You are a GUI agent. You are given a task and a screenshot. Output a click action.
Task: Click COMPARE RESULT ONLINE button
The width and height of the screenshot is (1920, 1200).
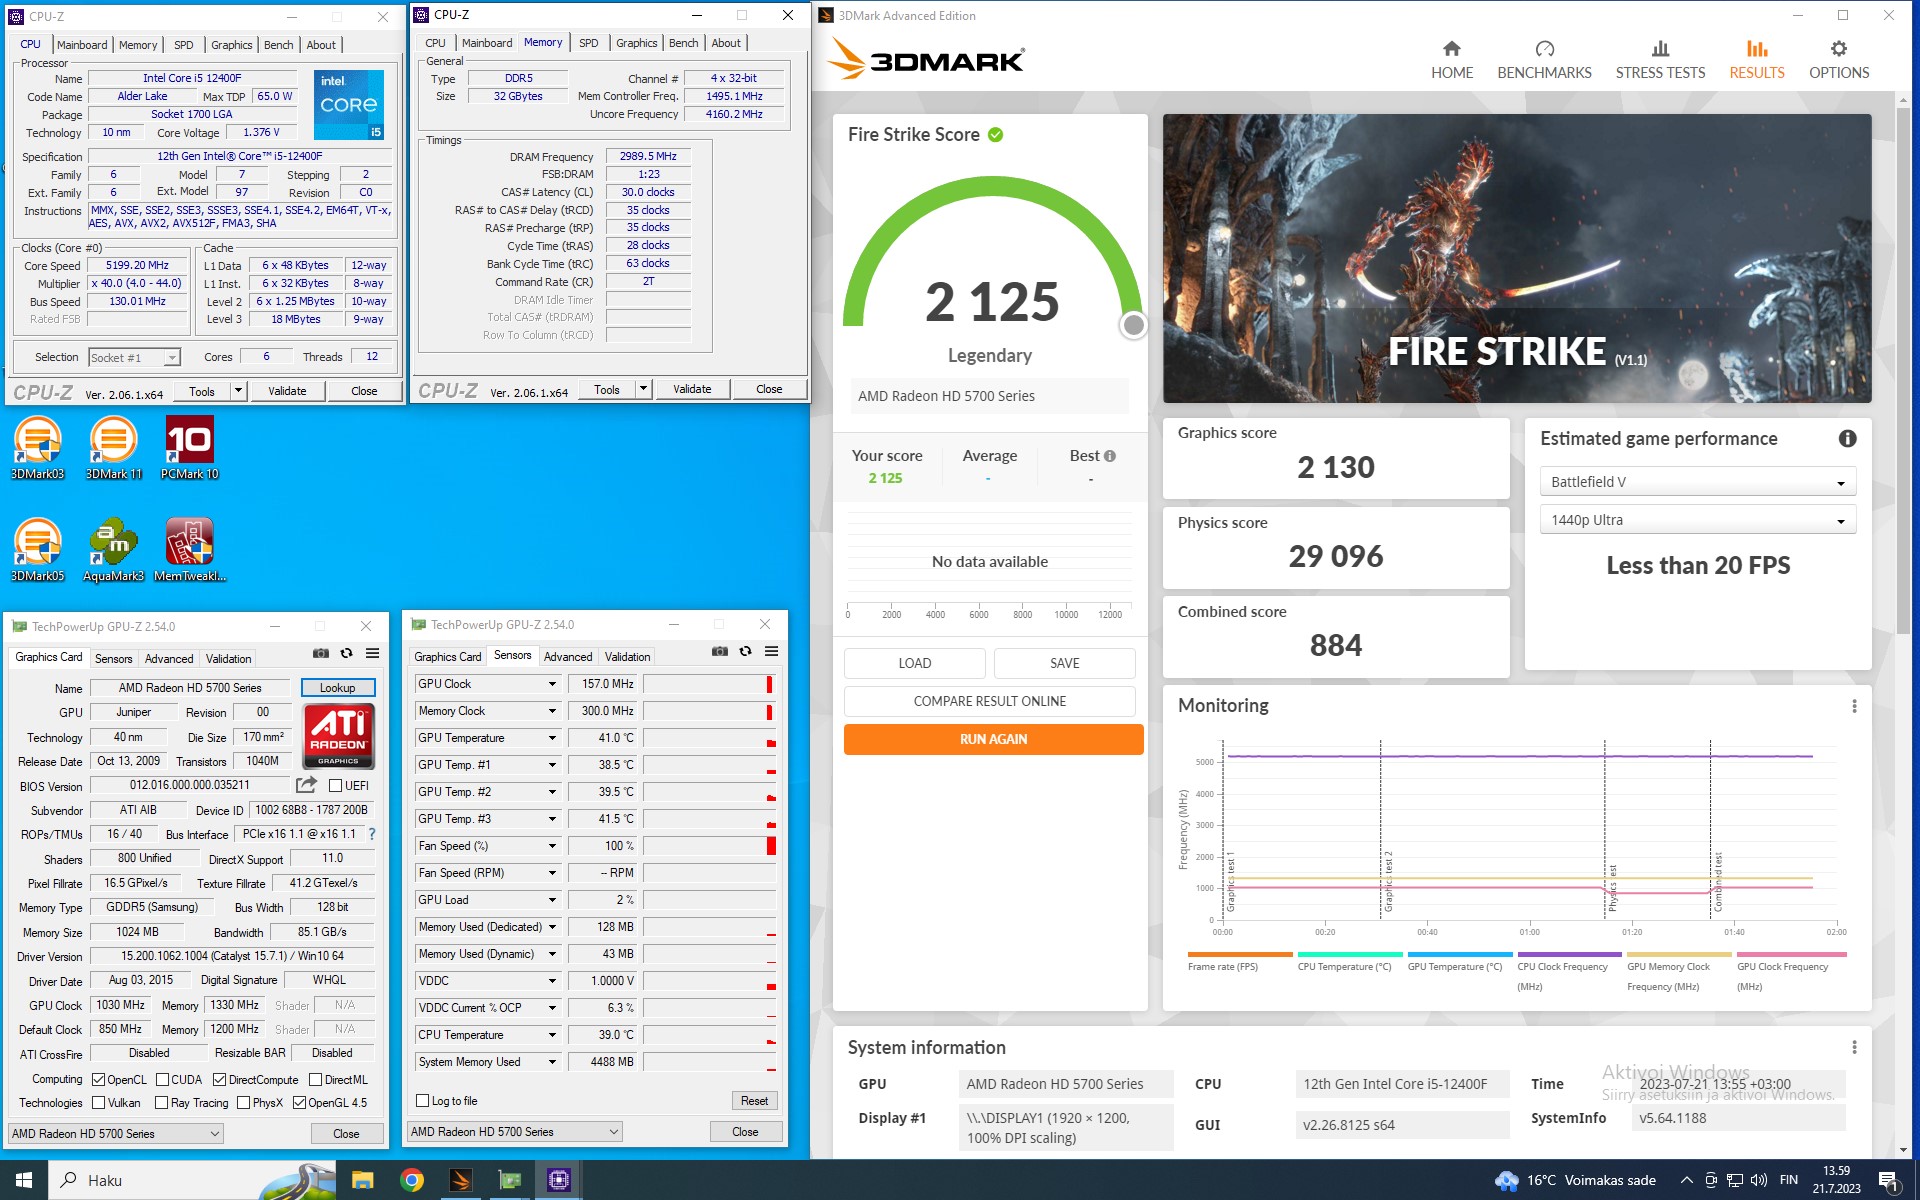989,701
